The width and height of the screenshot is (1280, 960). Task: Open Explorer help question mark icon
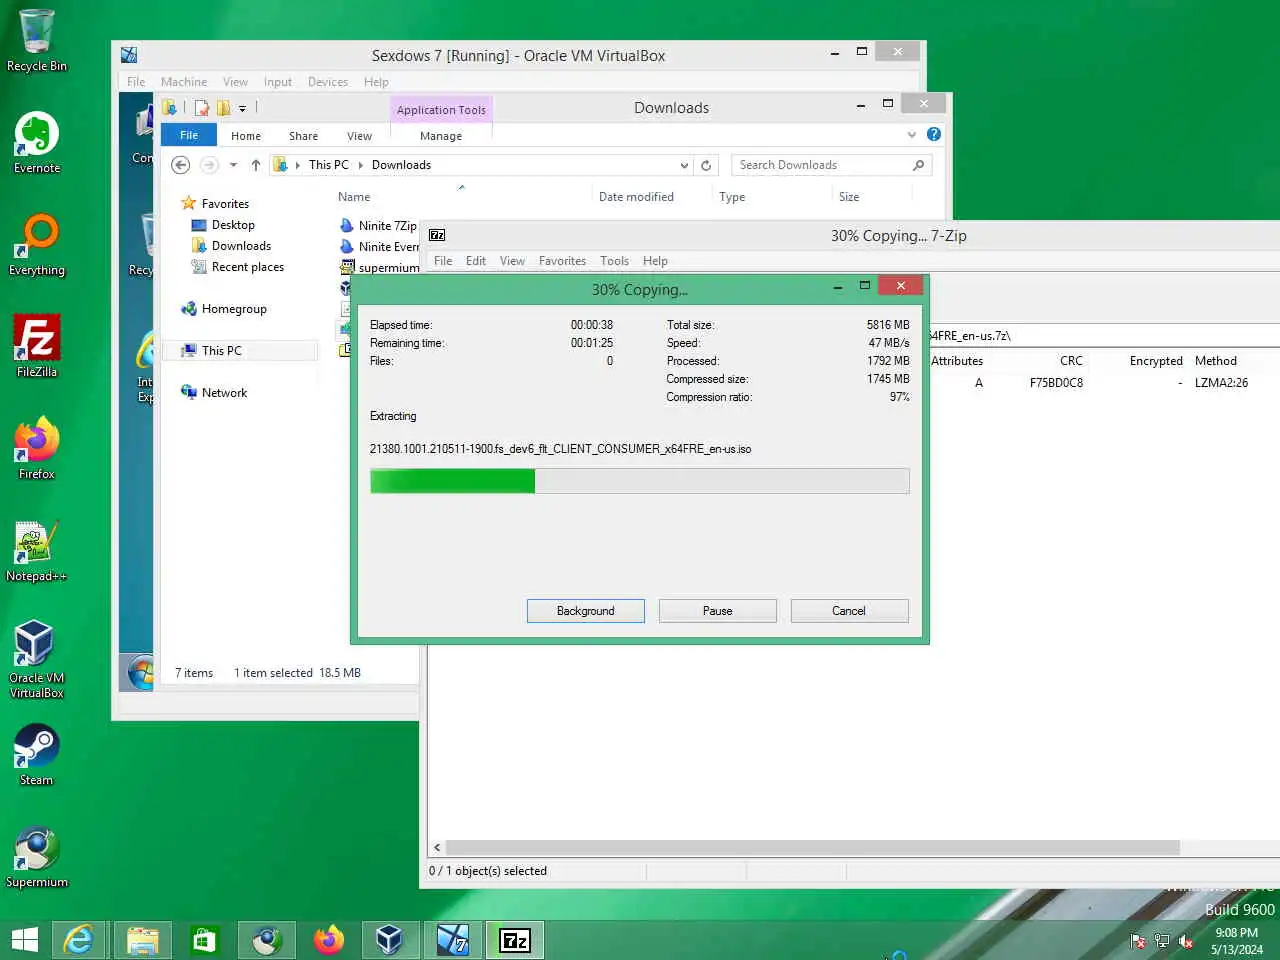pos(934,134)
